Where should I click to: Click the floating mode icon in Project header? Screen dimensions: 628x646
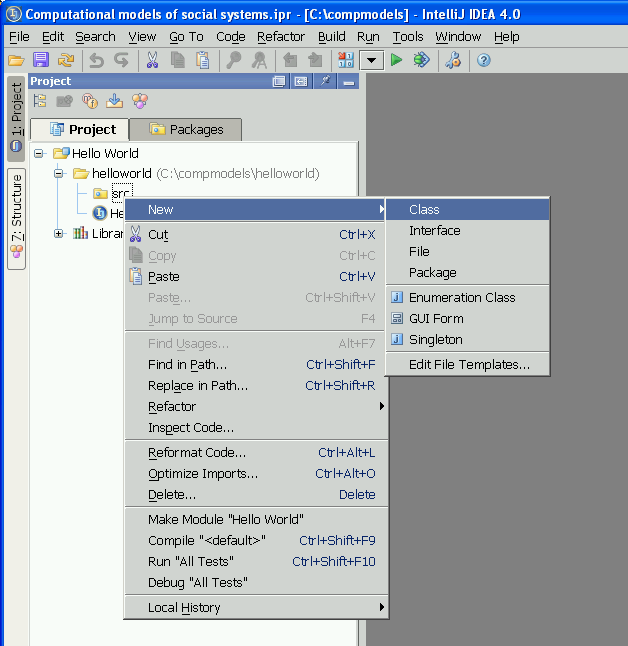tap(279, 82)
